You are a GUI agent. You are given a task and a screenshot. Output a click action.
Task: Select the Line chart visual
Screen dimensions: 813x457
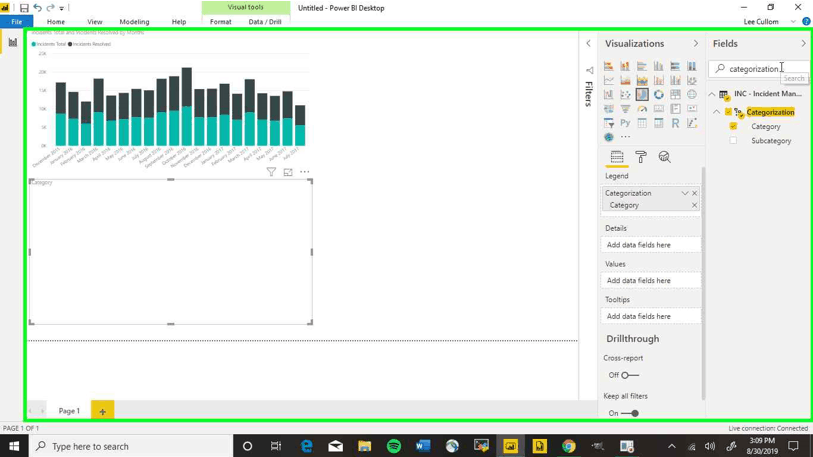[x=609, y=80]
